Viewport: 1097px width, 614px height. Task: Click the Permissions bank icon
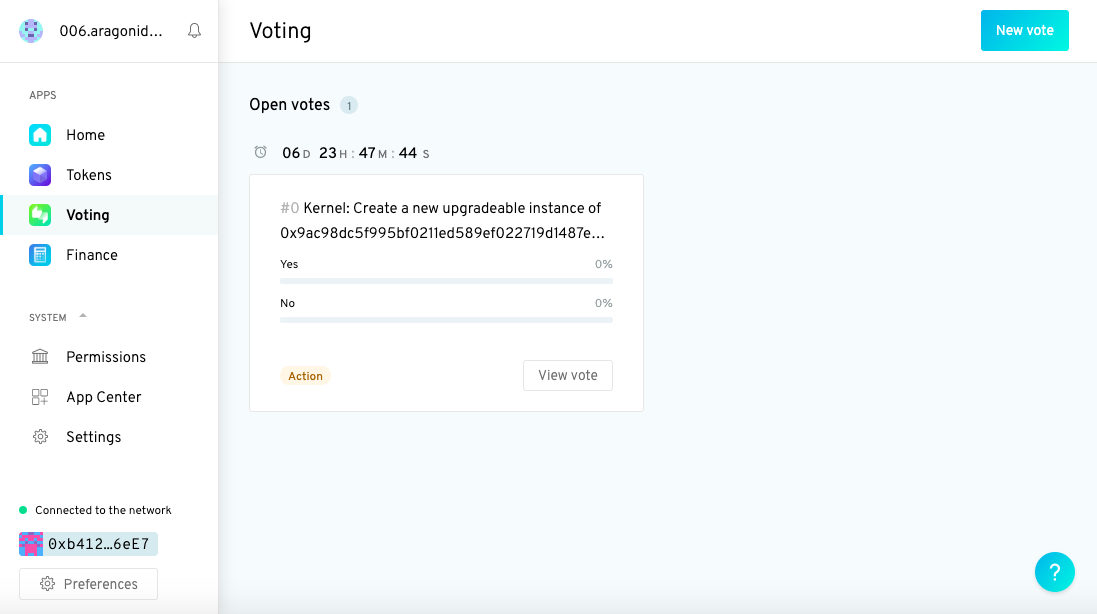click(x=40, y=357)
